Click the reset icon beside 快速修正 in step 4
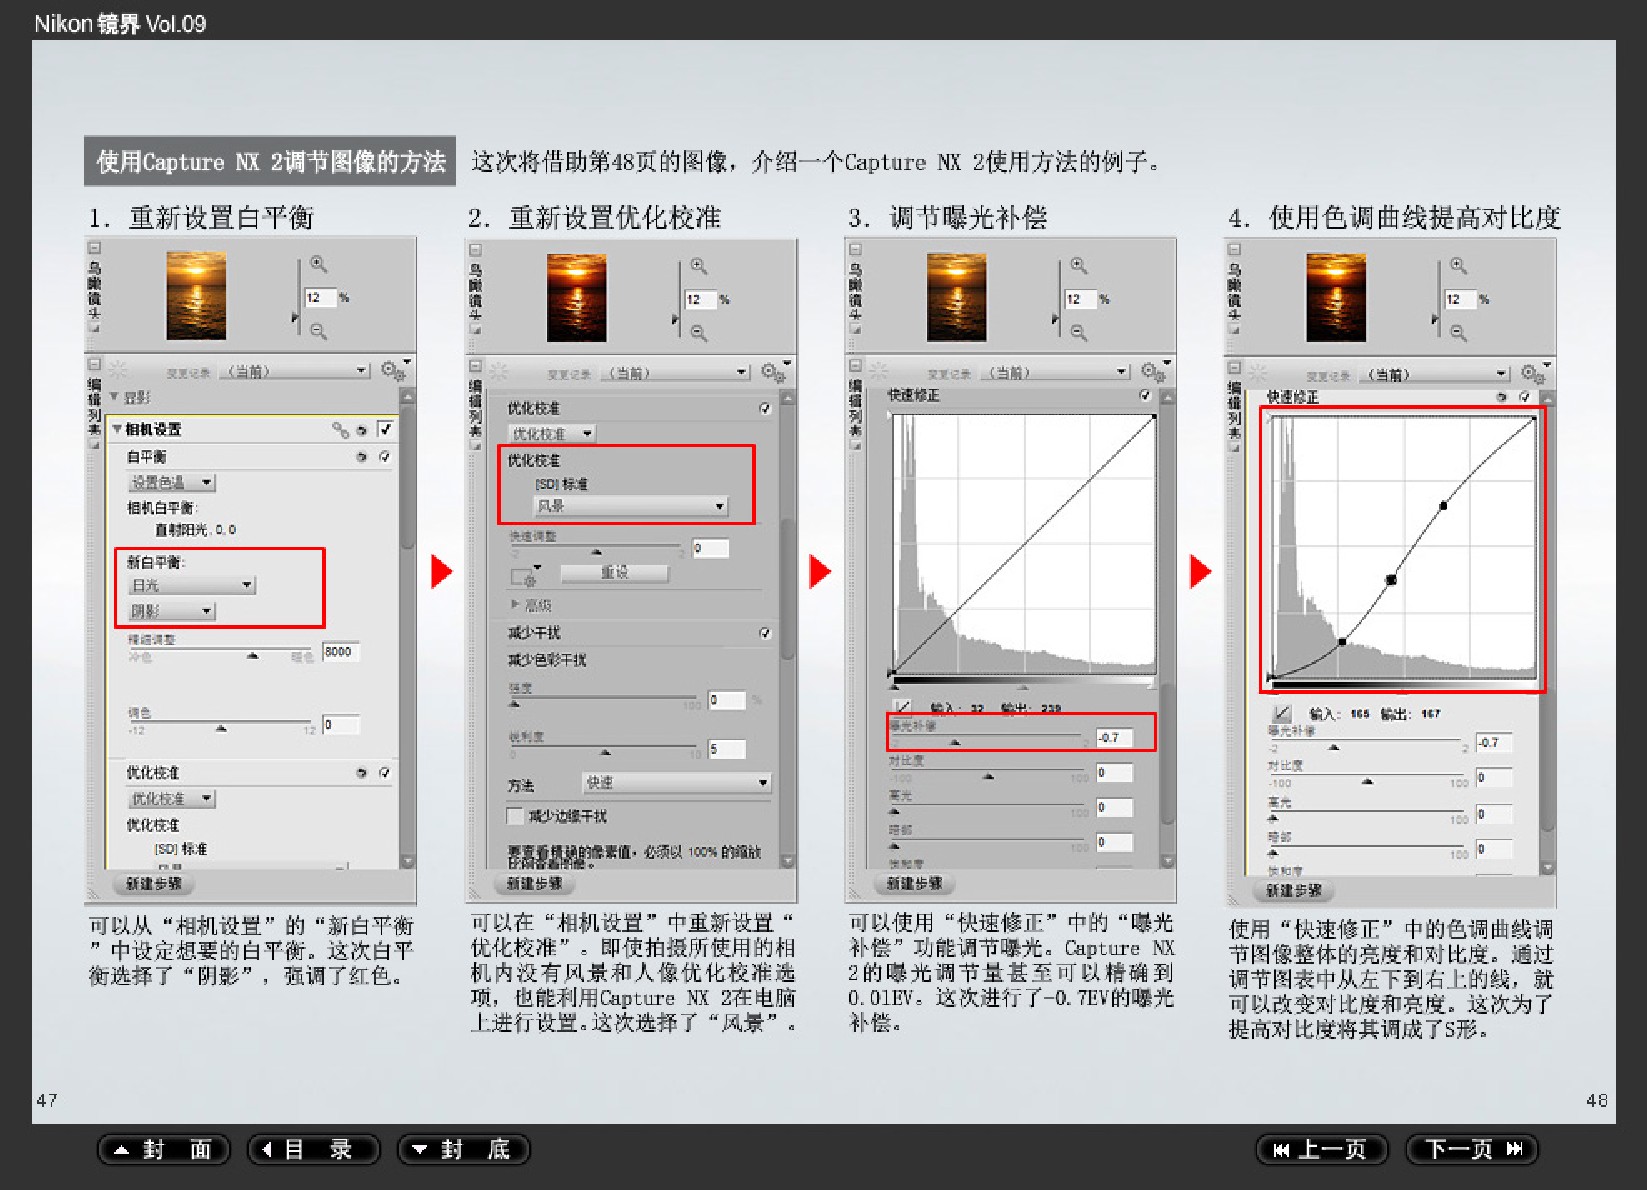 click(x=1501, y=397)
